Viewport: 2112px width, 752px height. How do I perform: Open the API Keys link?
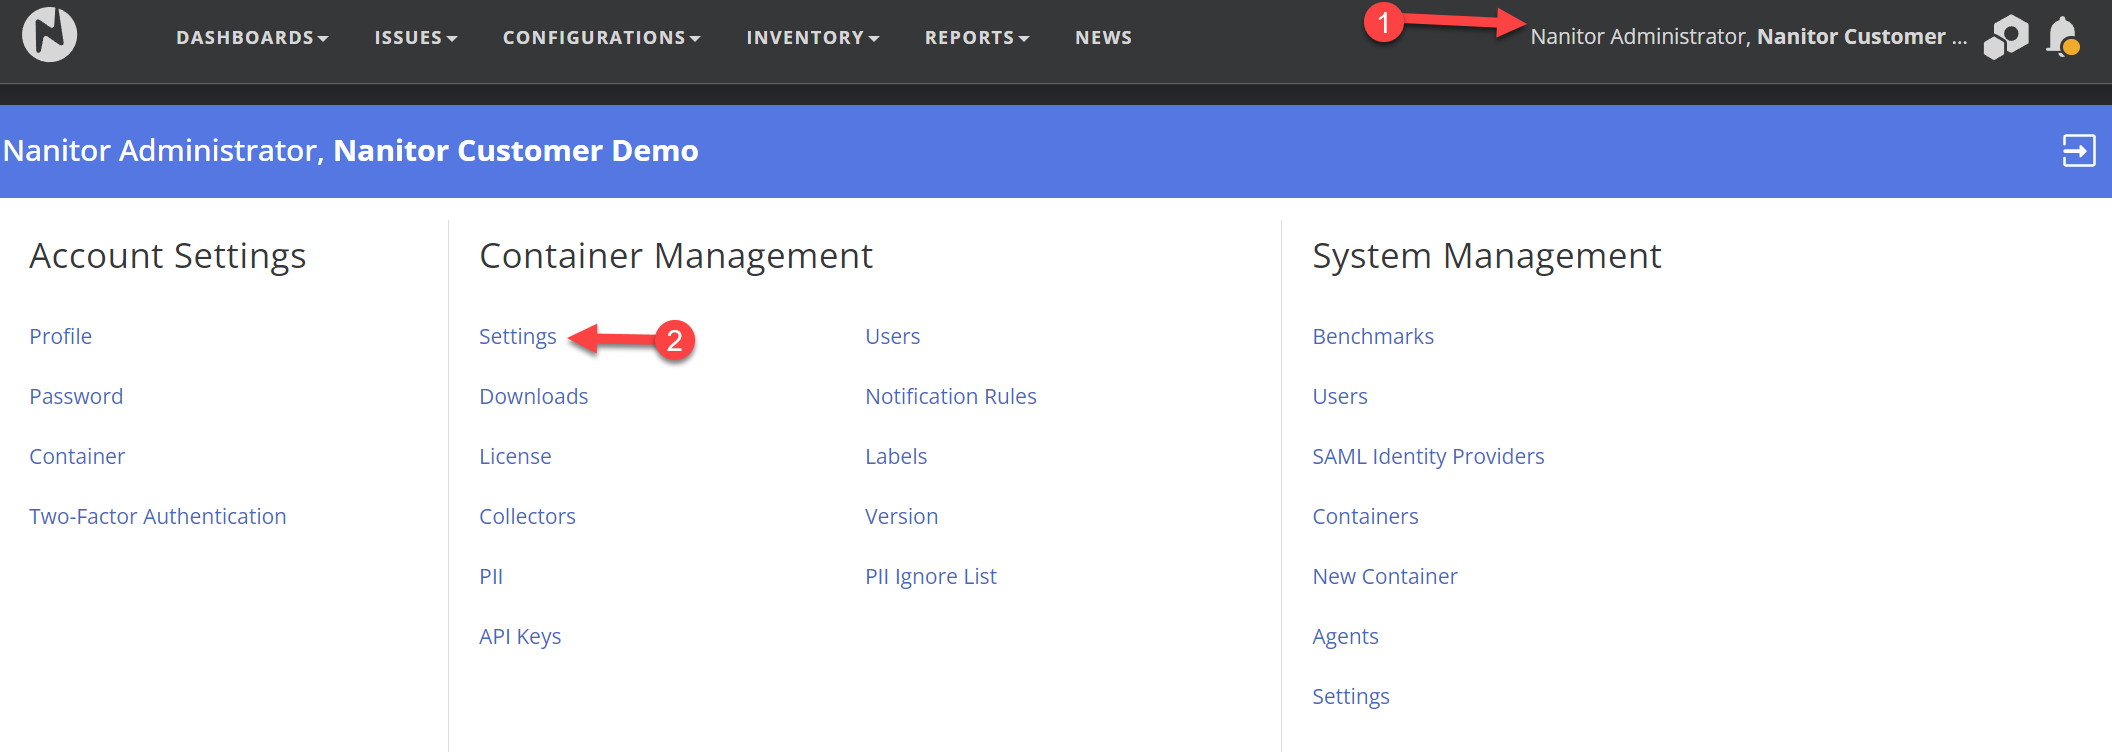click(520, 637)
